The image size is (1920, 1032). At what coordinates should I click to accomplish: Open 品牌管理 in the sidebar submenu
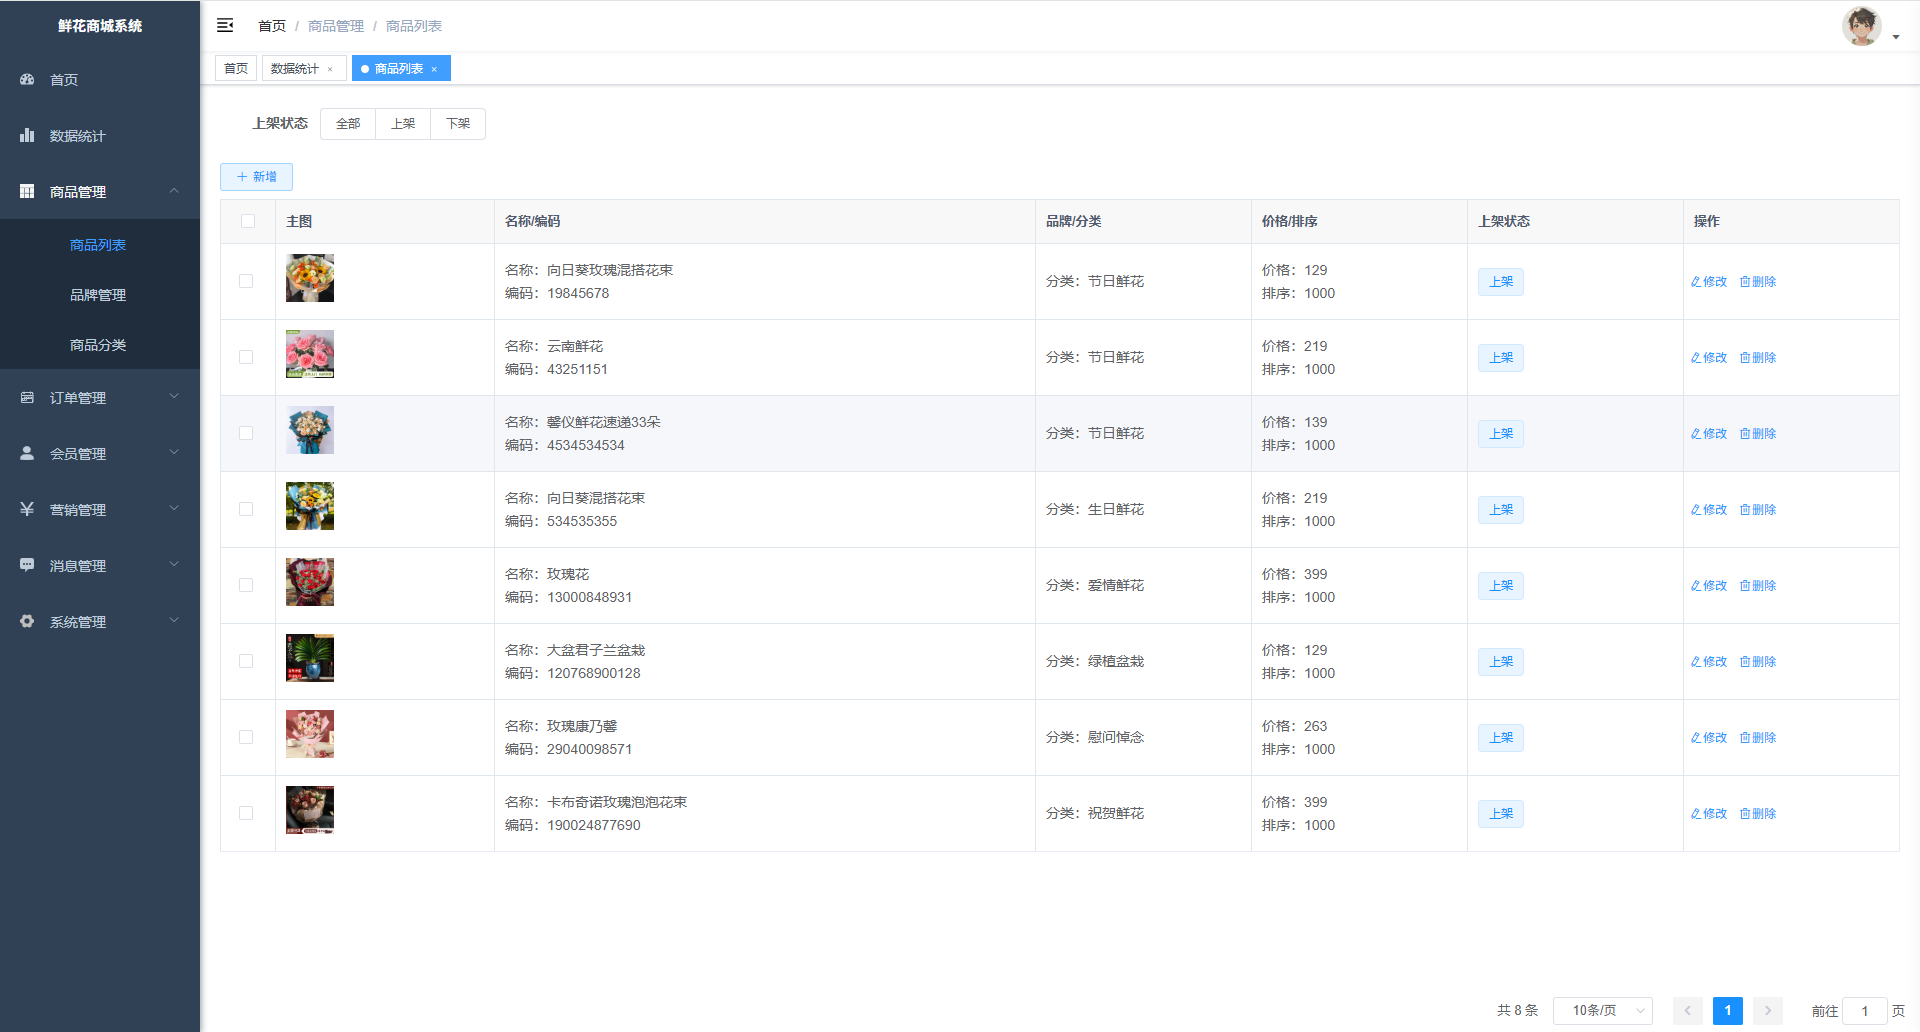pyautogui.click(x=98, y=295)
